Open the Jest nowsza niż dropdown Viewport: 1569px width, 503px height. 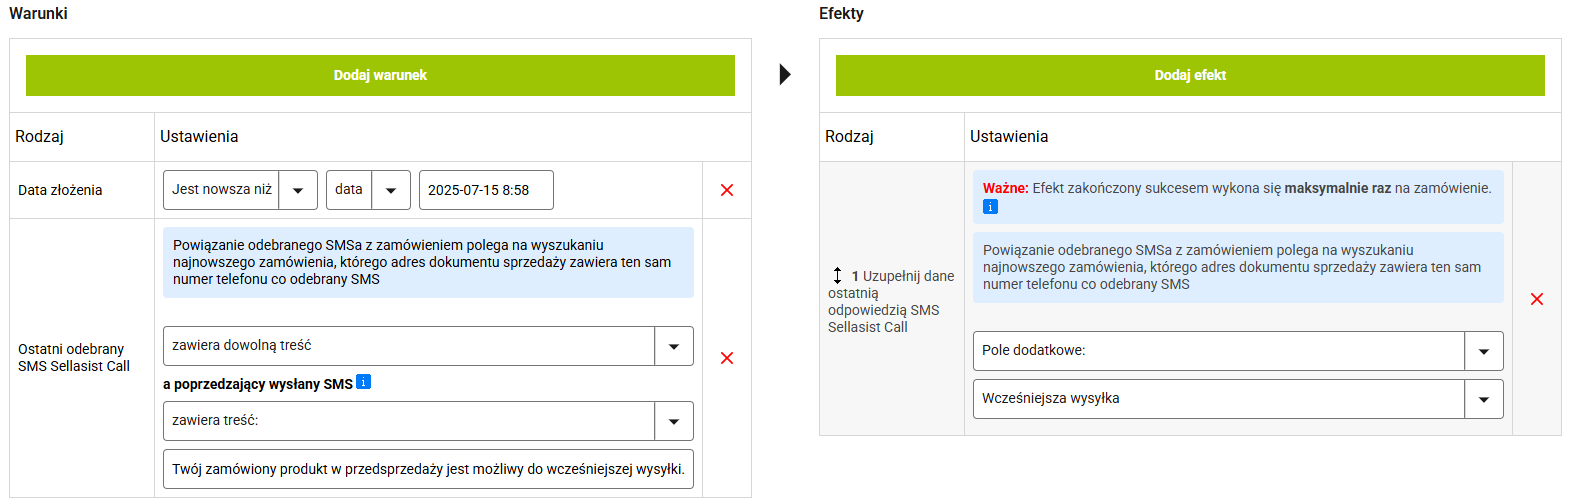(x=240, y=190)
